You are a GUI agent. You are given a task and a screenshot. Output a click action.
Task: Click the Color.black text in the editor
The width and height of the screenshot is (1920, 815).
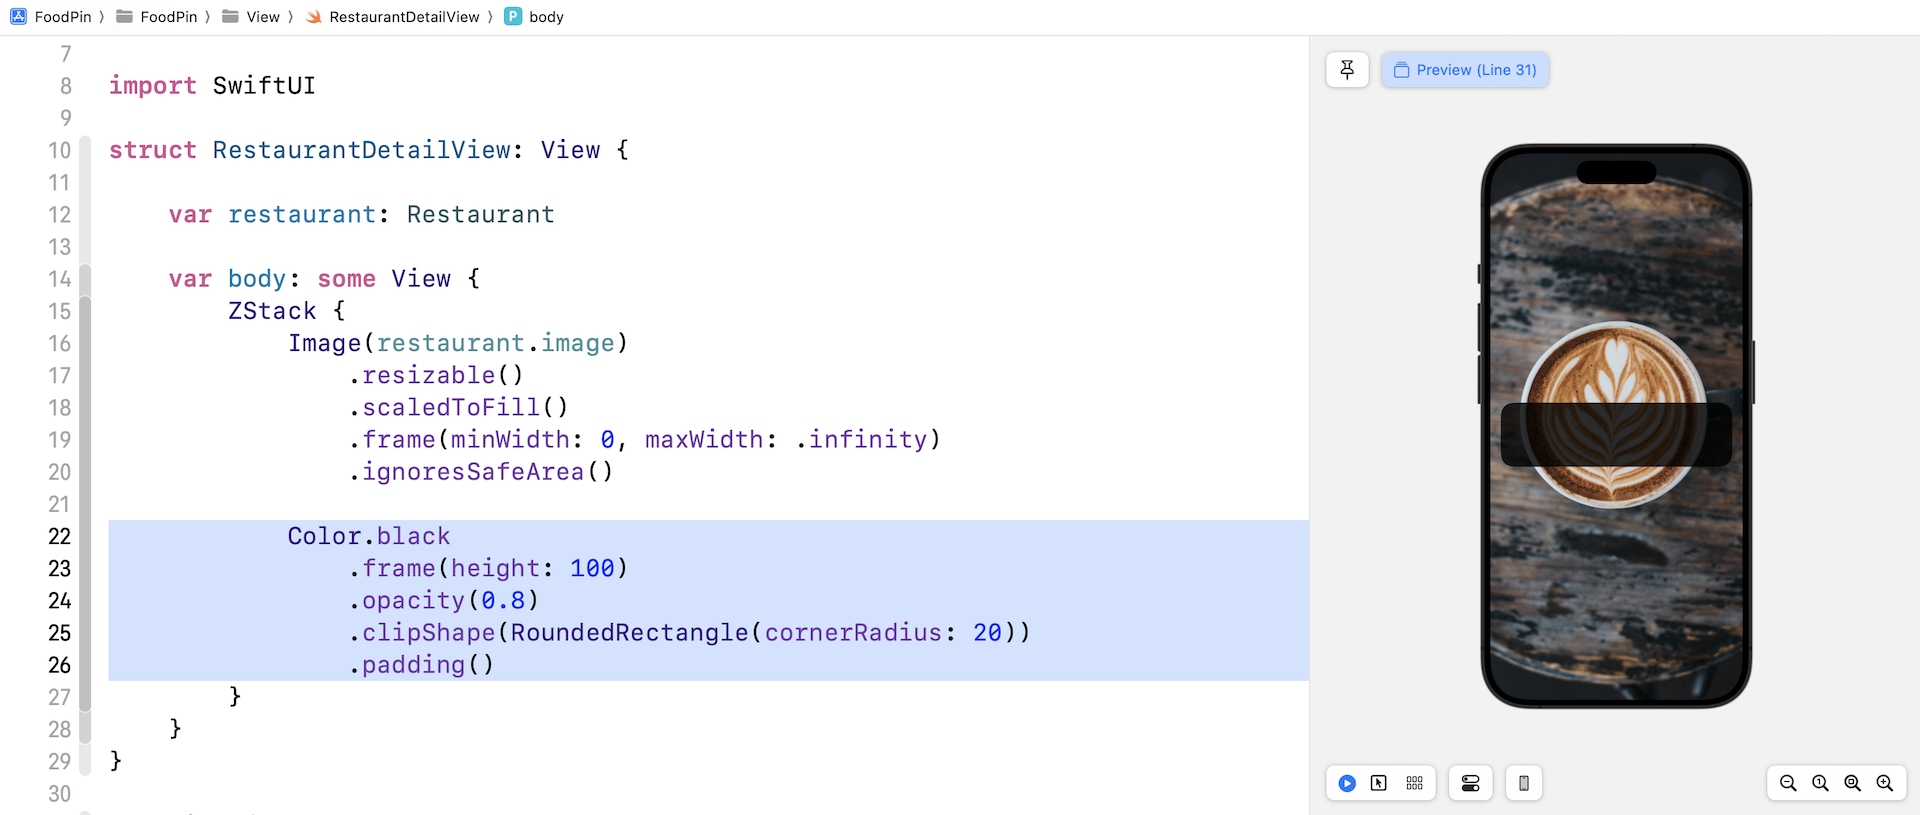coord(368,536)
